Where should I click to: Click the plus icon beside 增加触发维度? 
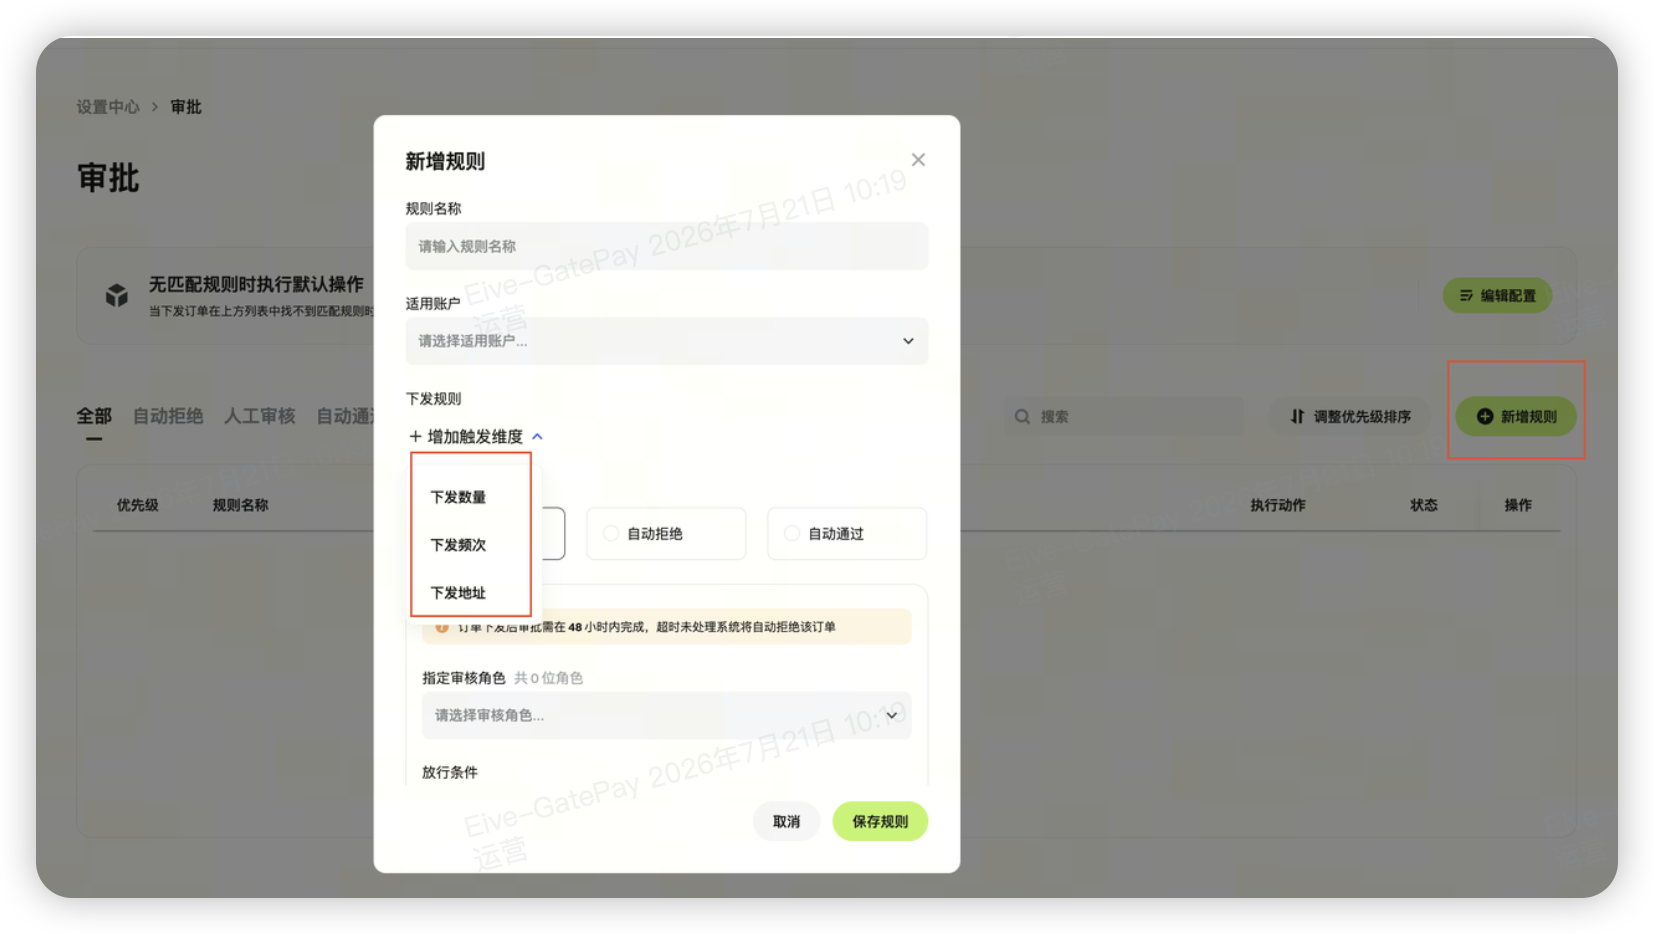pos(415,437)
